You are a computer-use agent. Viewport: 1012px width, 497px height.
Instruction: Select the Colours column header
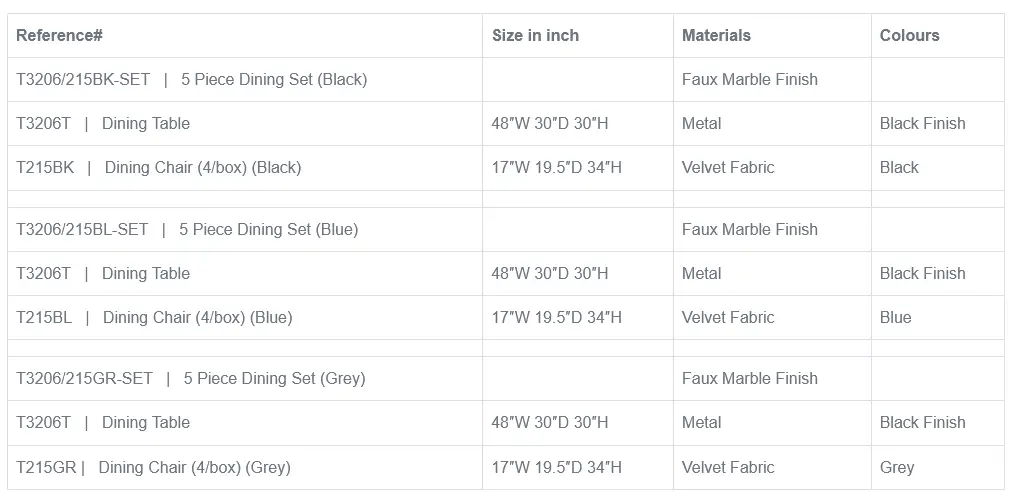point(909,36)
